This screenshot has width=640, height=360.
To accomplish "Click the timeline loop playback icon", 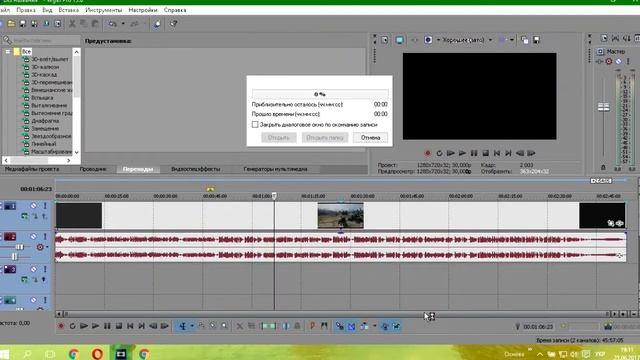I will 72,326.
